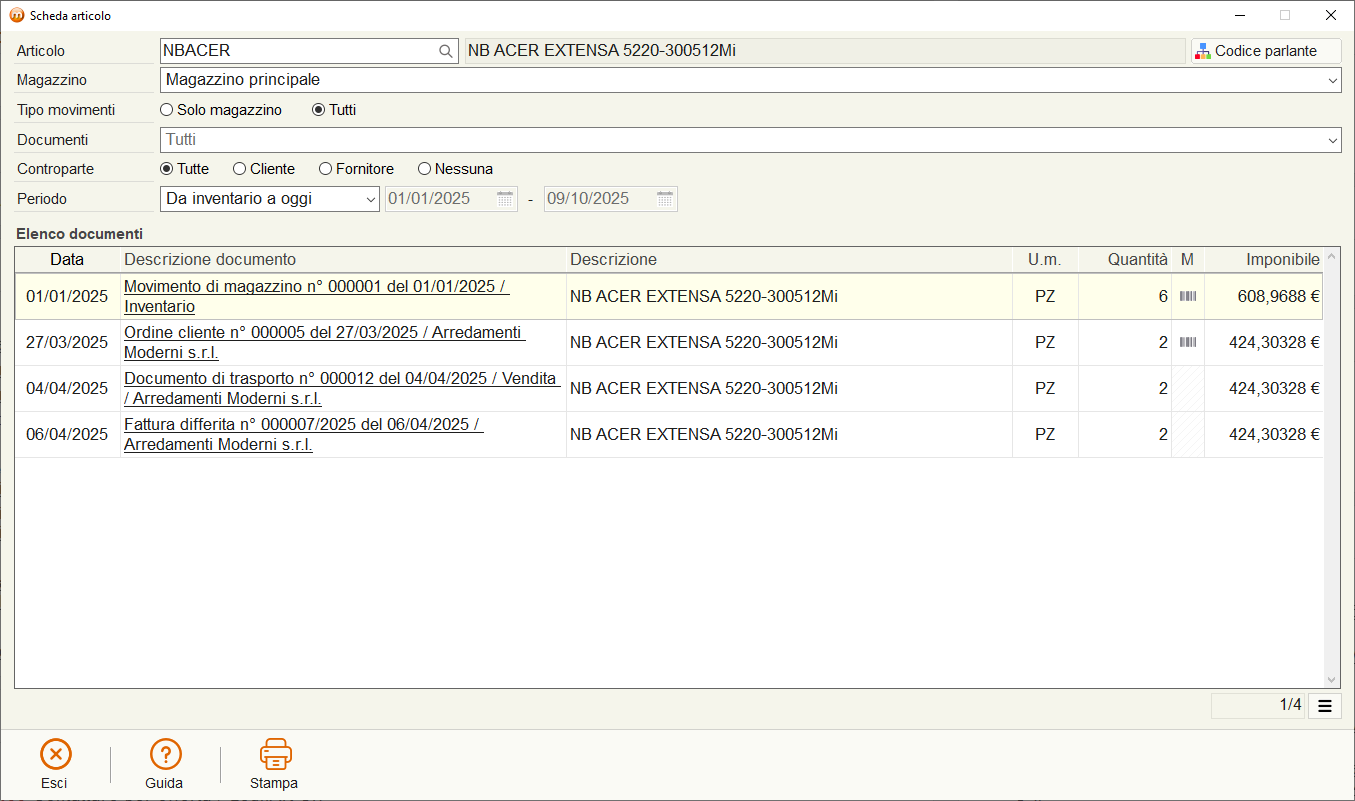Click the table scrollbar up arrow
This screenshot has width=1355, height=801.
pyautogui.click(x=1331, y=256)
